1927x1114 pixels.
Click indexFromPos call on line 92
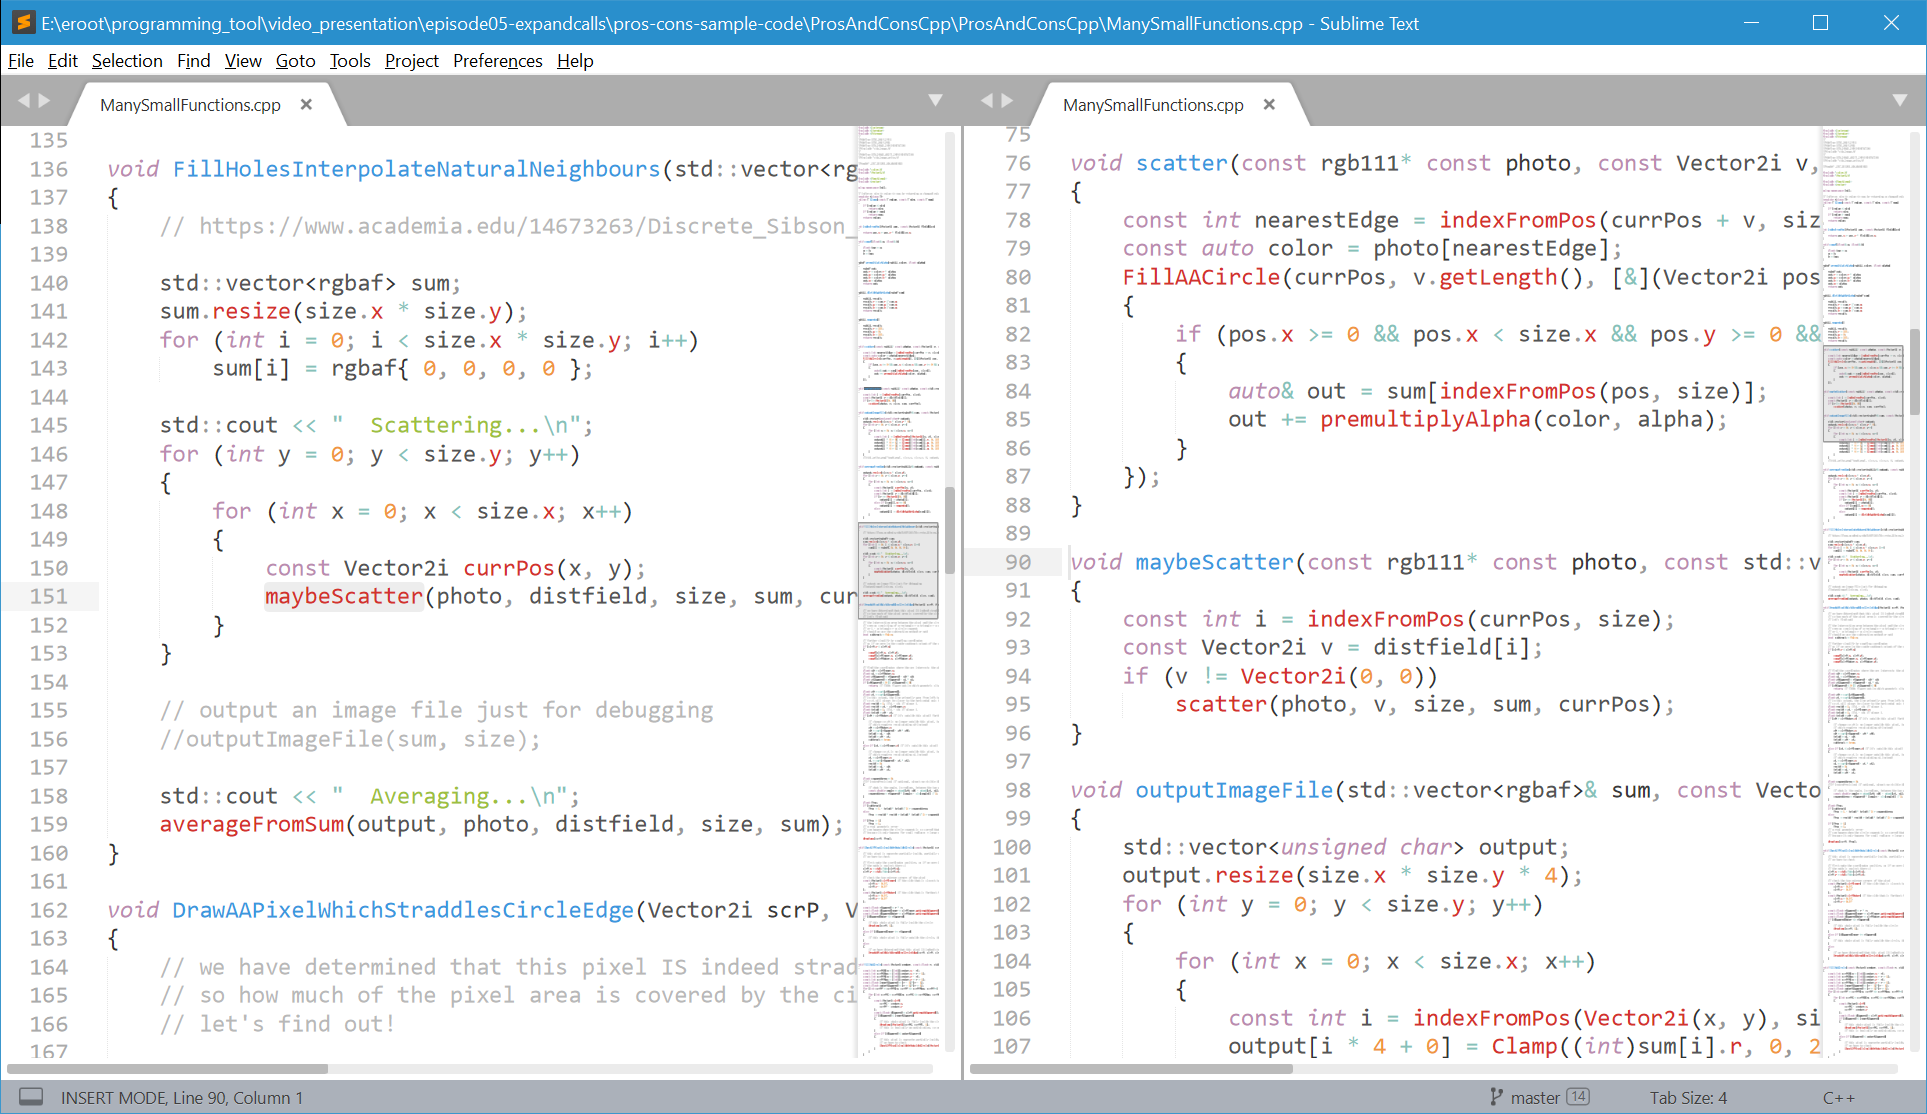[1385, 620]
